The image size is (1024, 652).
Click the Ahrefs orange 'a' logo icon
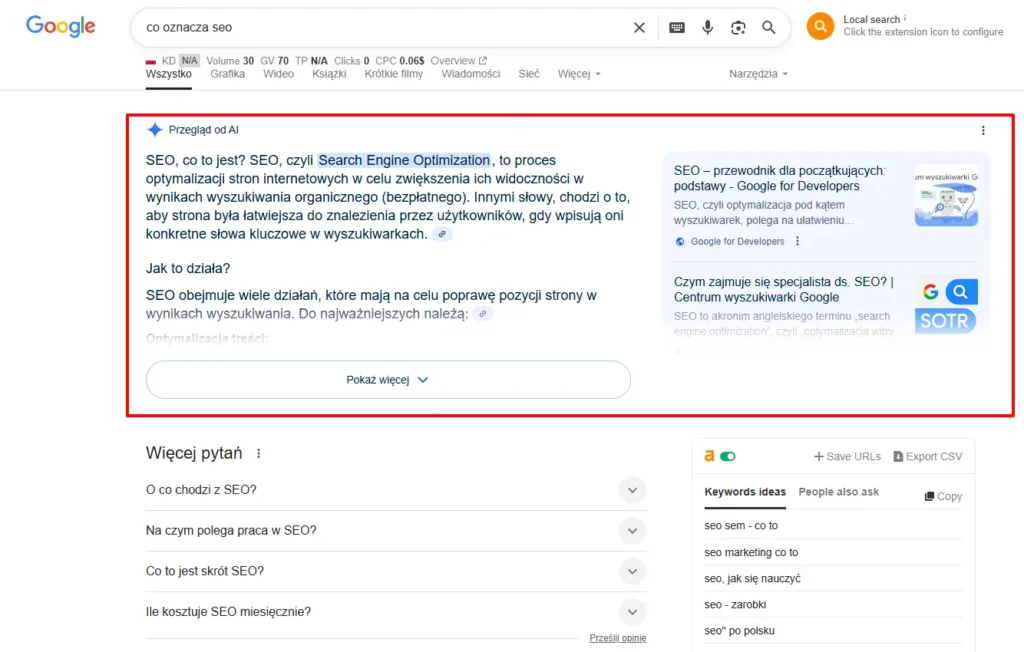click(x=709, y=456)
